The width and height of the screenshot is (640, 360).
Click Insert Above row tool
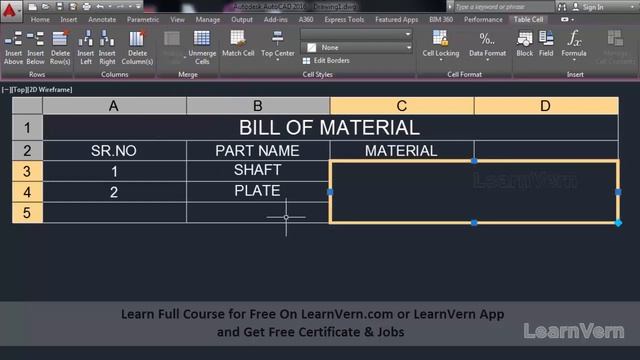tap(13, 48)
